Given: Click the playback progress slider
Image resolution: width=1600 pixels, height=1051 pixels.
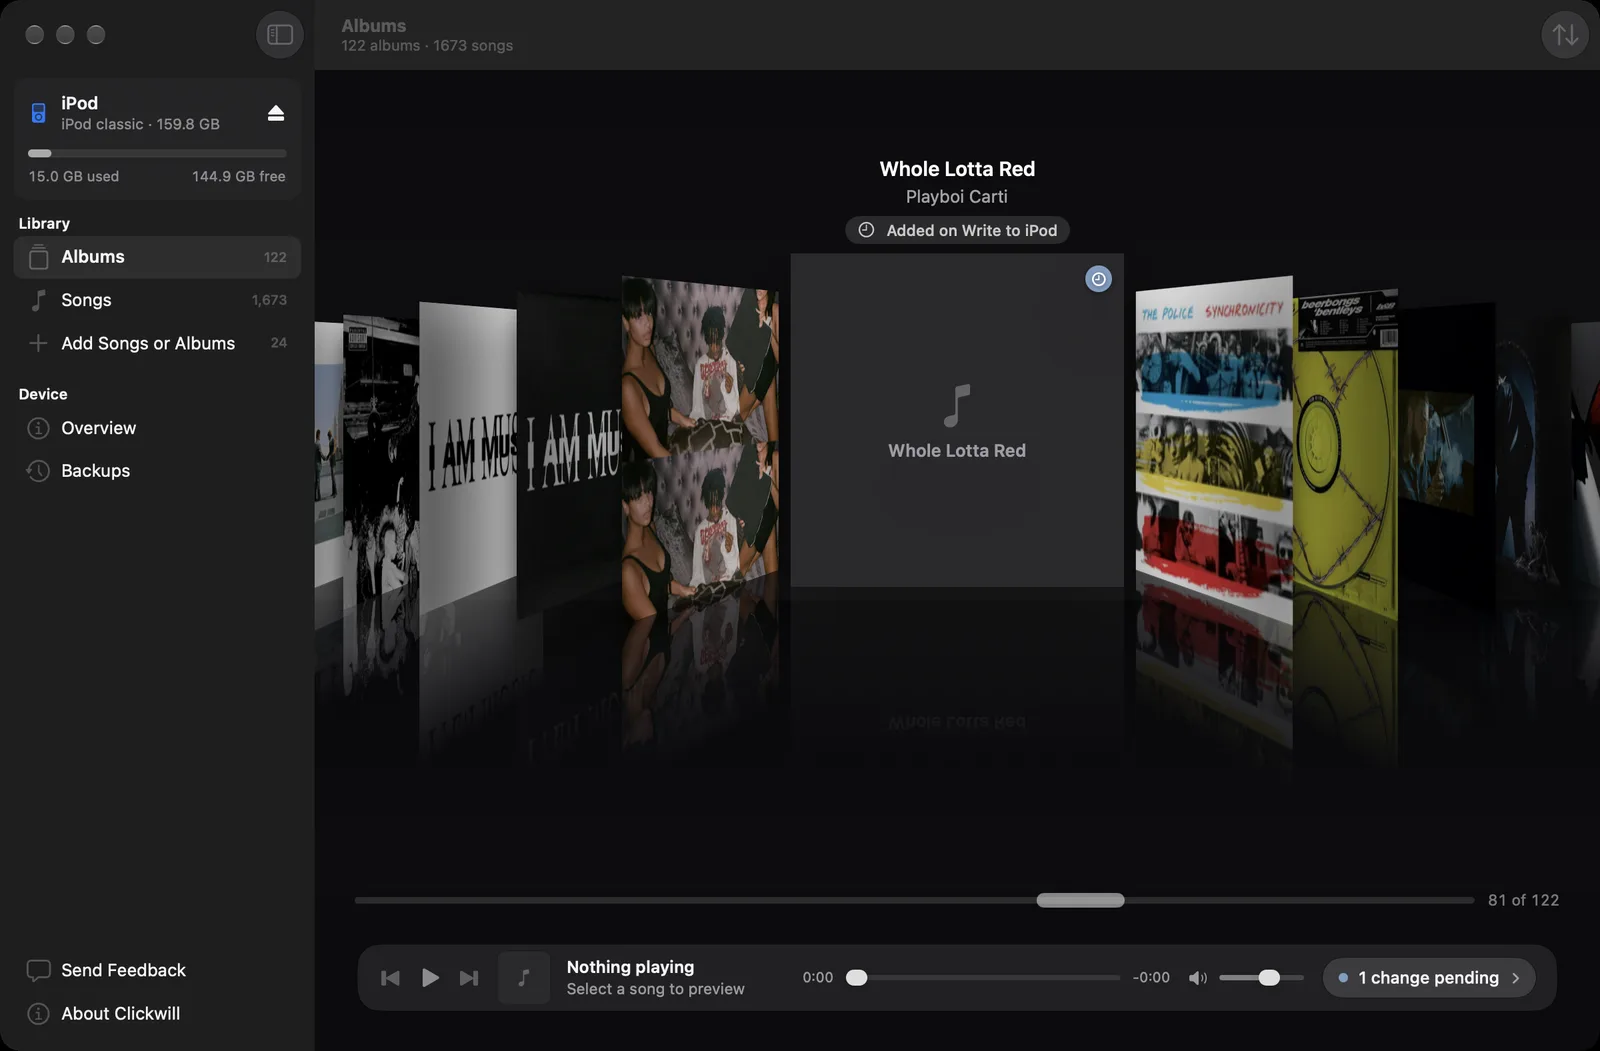Looking at the screenshot, I should coord(983,978).
